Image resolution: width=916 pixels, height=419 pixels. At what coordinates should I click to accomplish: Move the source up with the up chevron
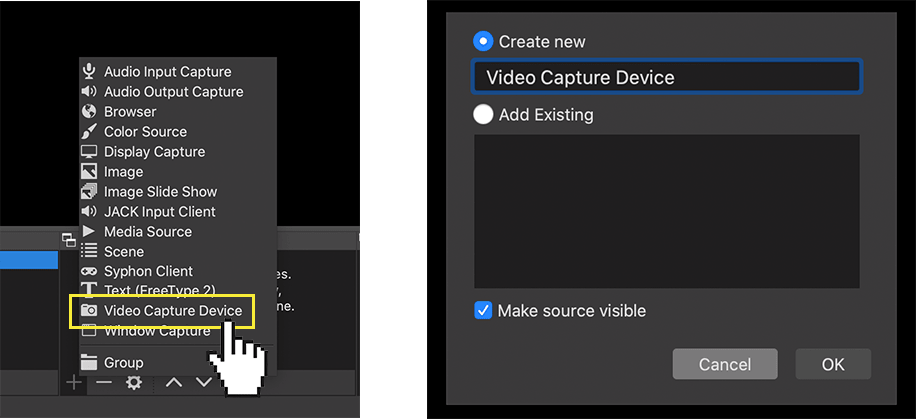(174, 382)
